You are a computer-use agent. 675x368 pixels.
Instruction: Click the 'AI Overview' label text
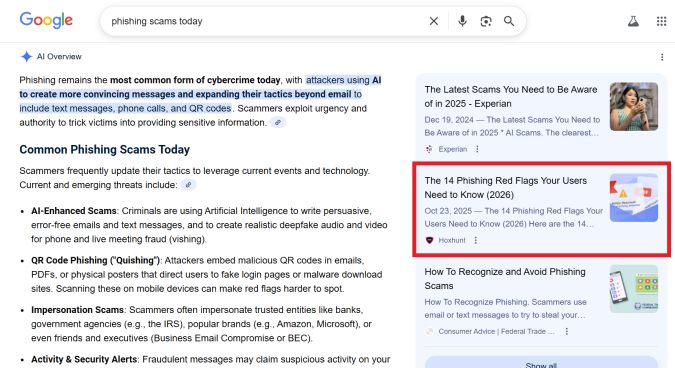pyautogui.click(x=59, y=56)
